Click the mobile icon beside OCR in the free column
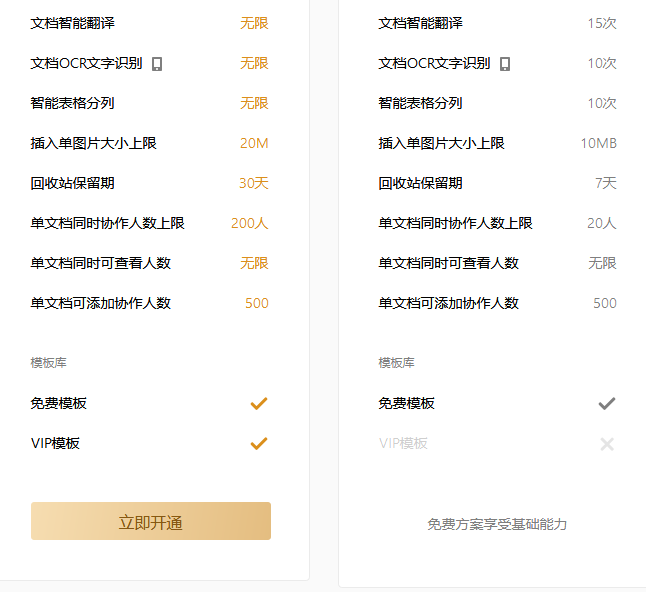This screenshot has height=592, width=646. [505, 64]
